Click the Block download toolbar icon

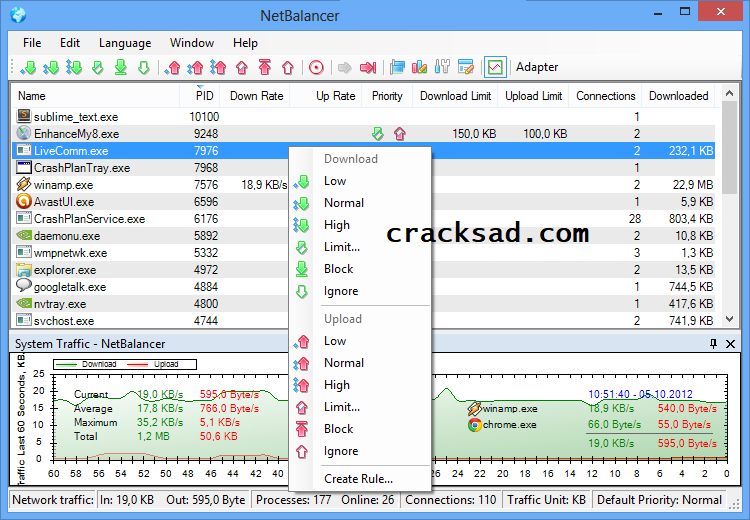121,67
